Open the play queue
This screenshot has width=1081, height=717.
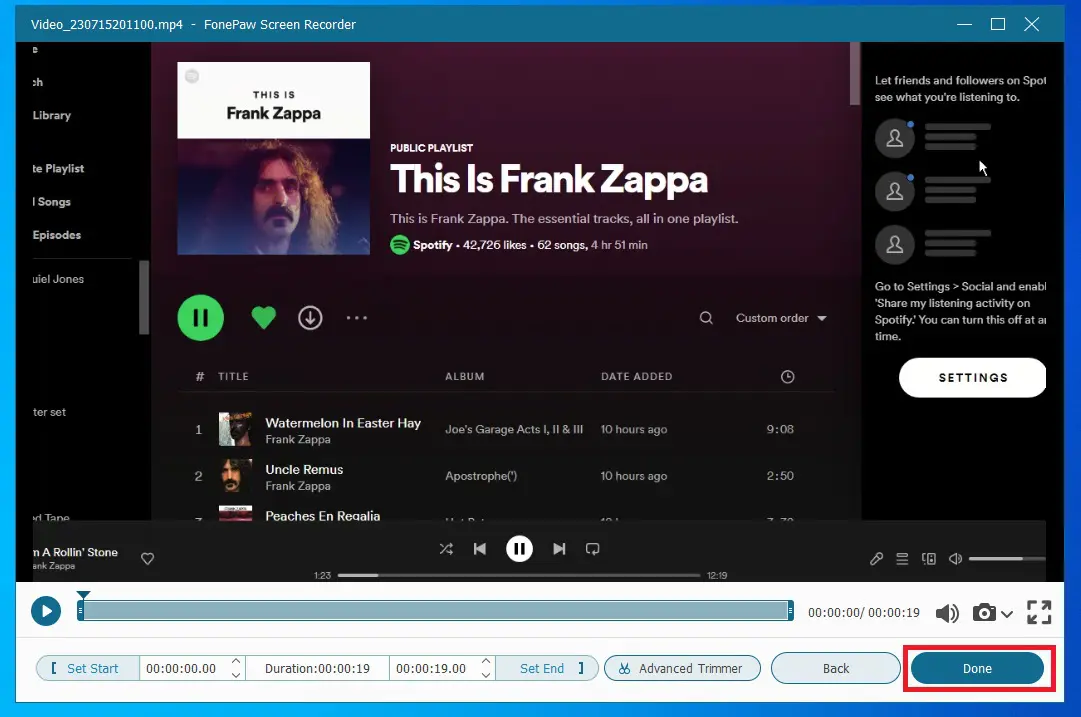point(902,558)
